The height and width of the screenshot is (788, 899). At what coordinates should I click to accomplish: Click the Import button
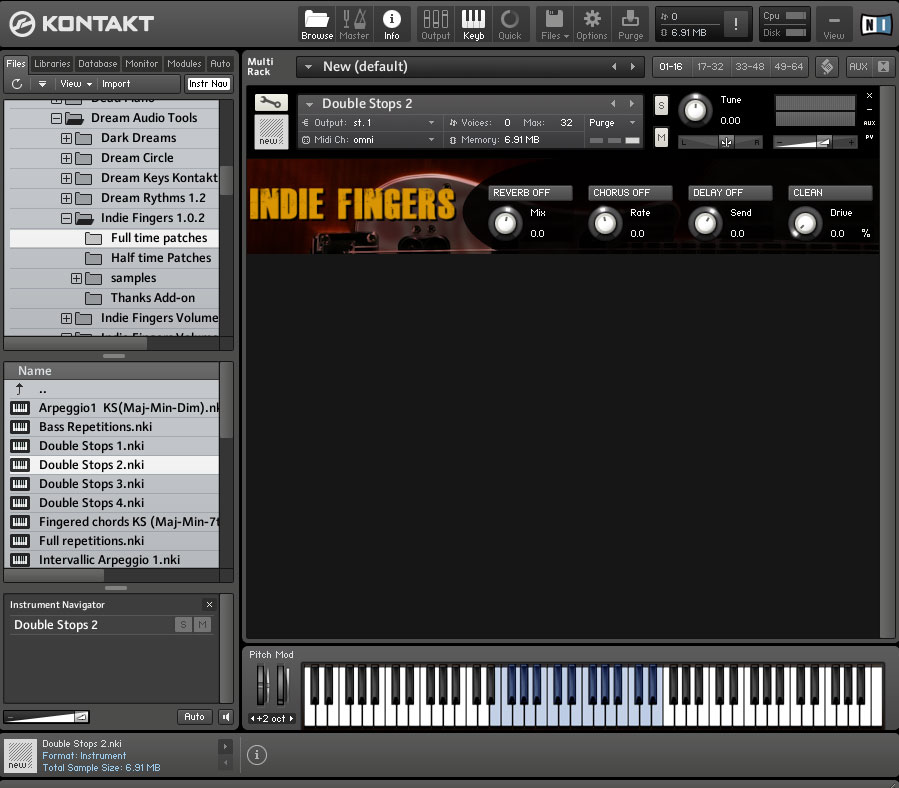[x=116, y=84]
